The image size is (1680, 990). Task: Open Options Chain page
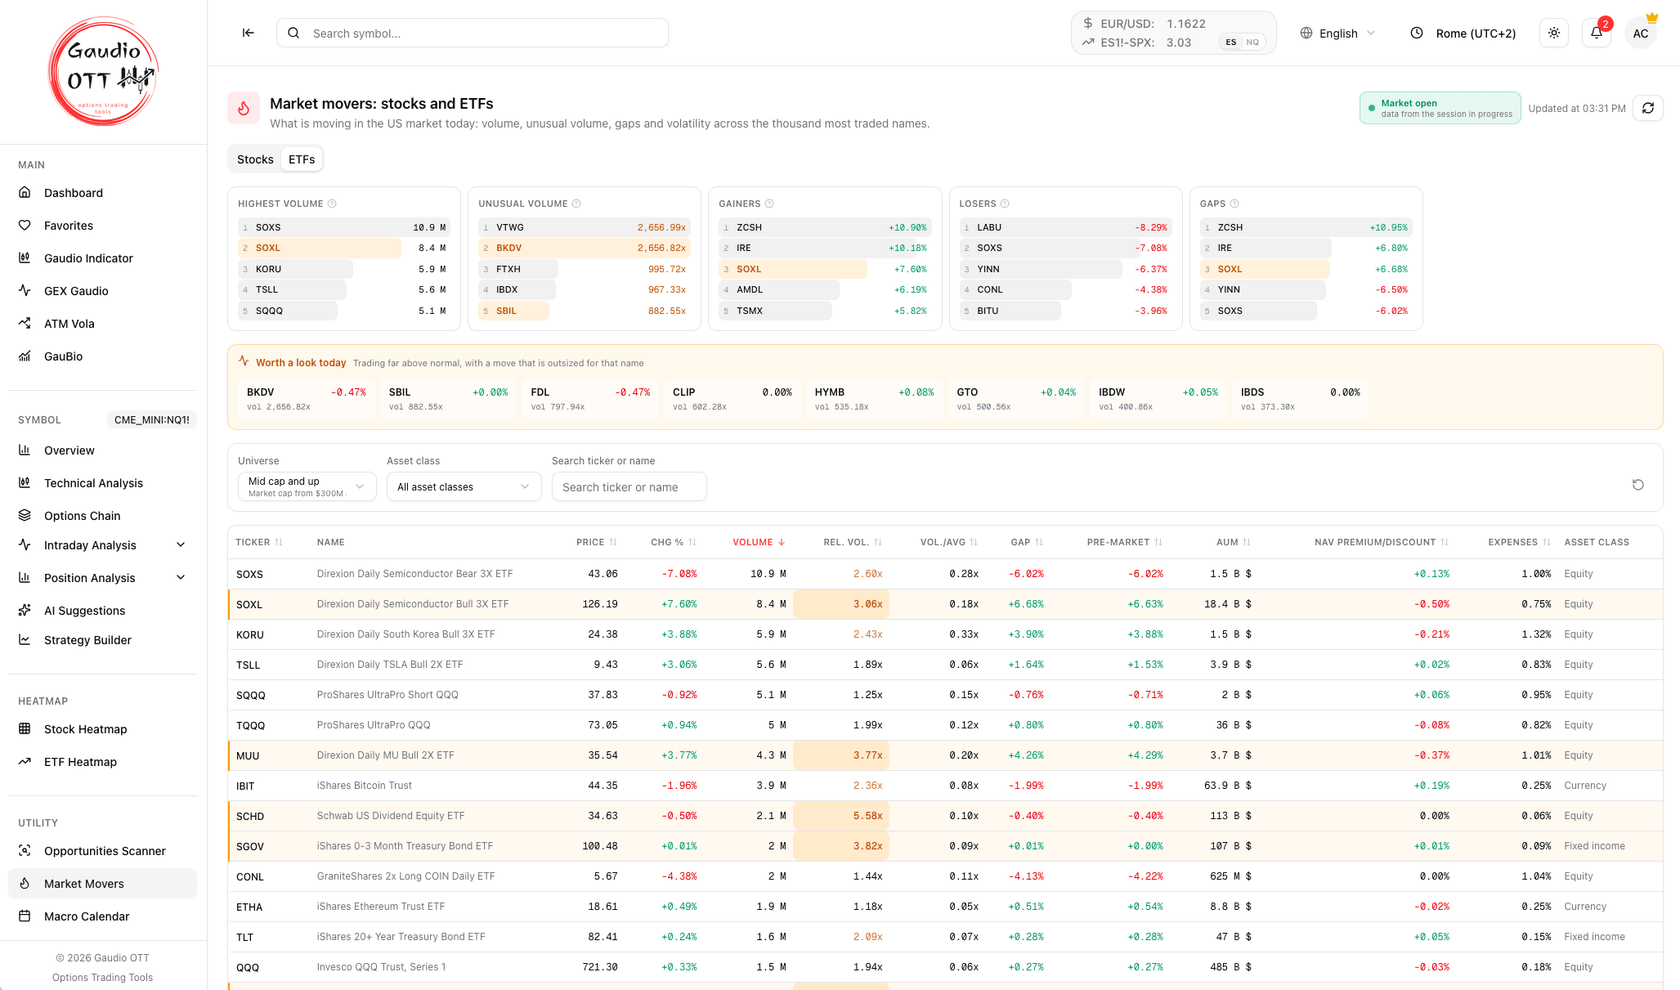point(102,516)
